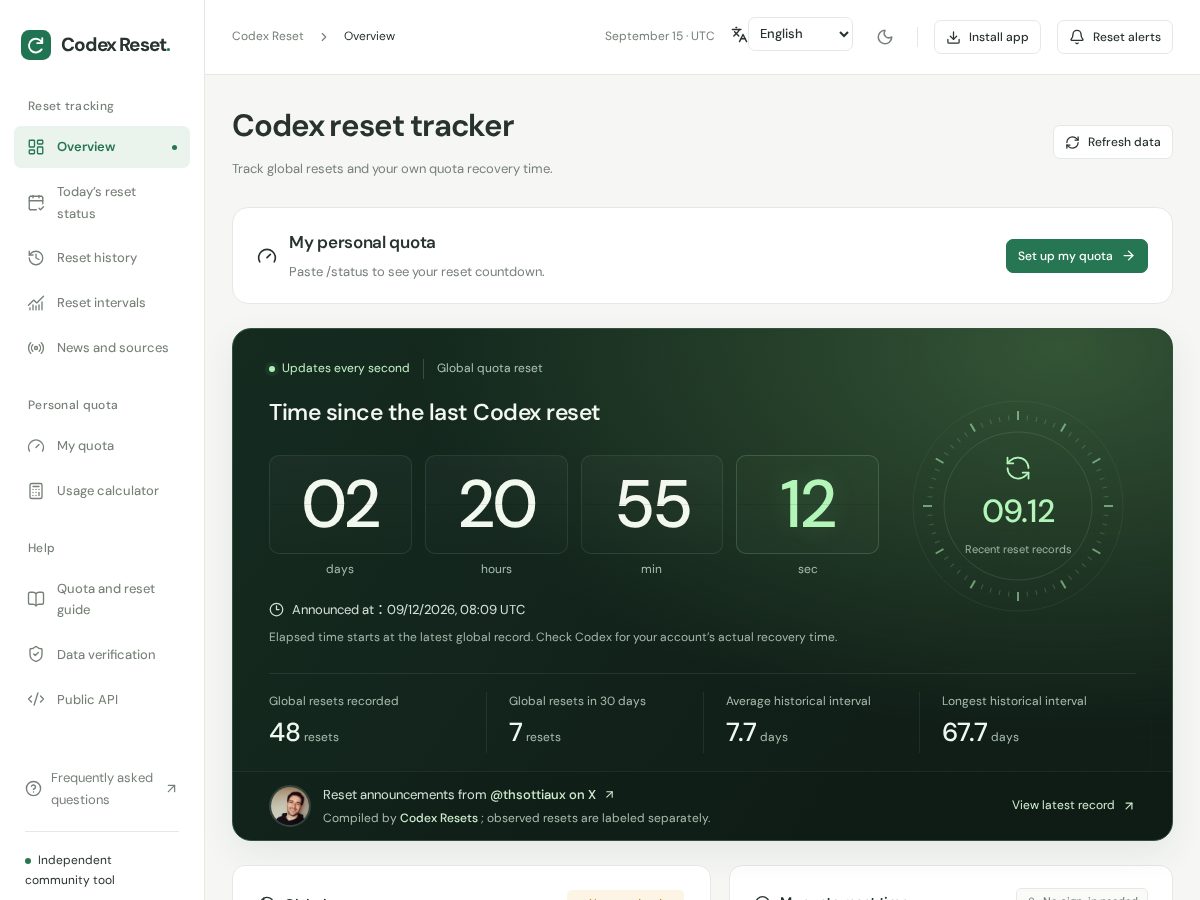Open Frequently asked questions link

point(102,789)
